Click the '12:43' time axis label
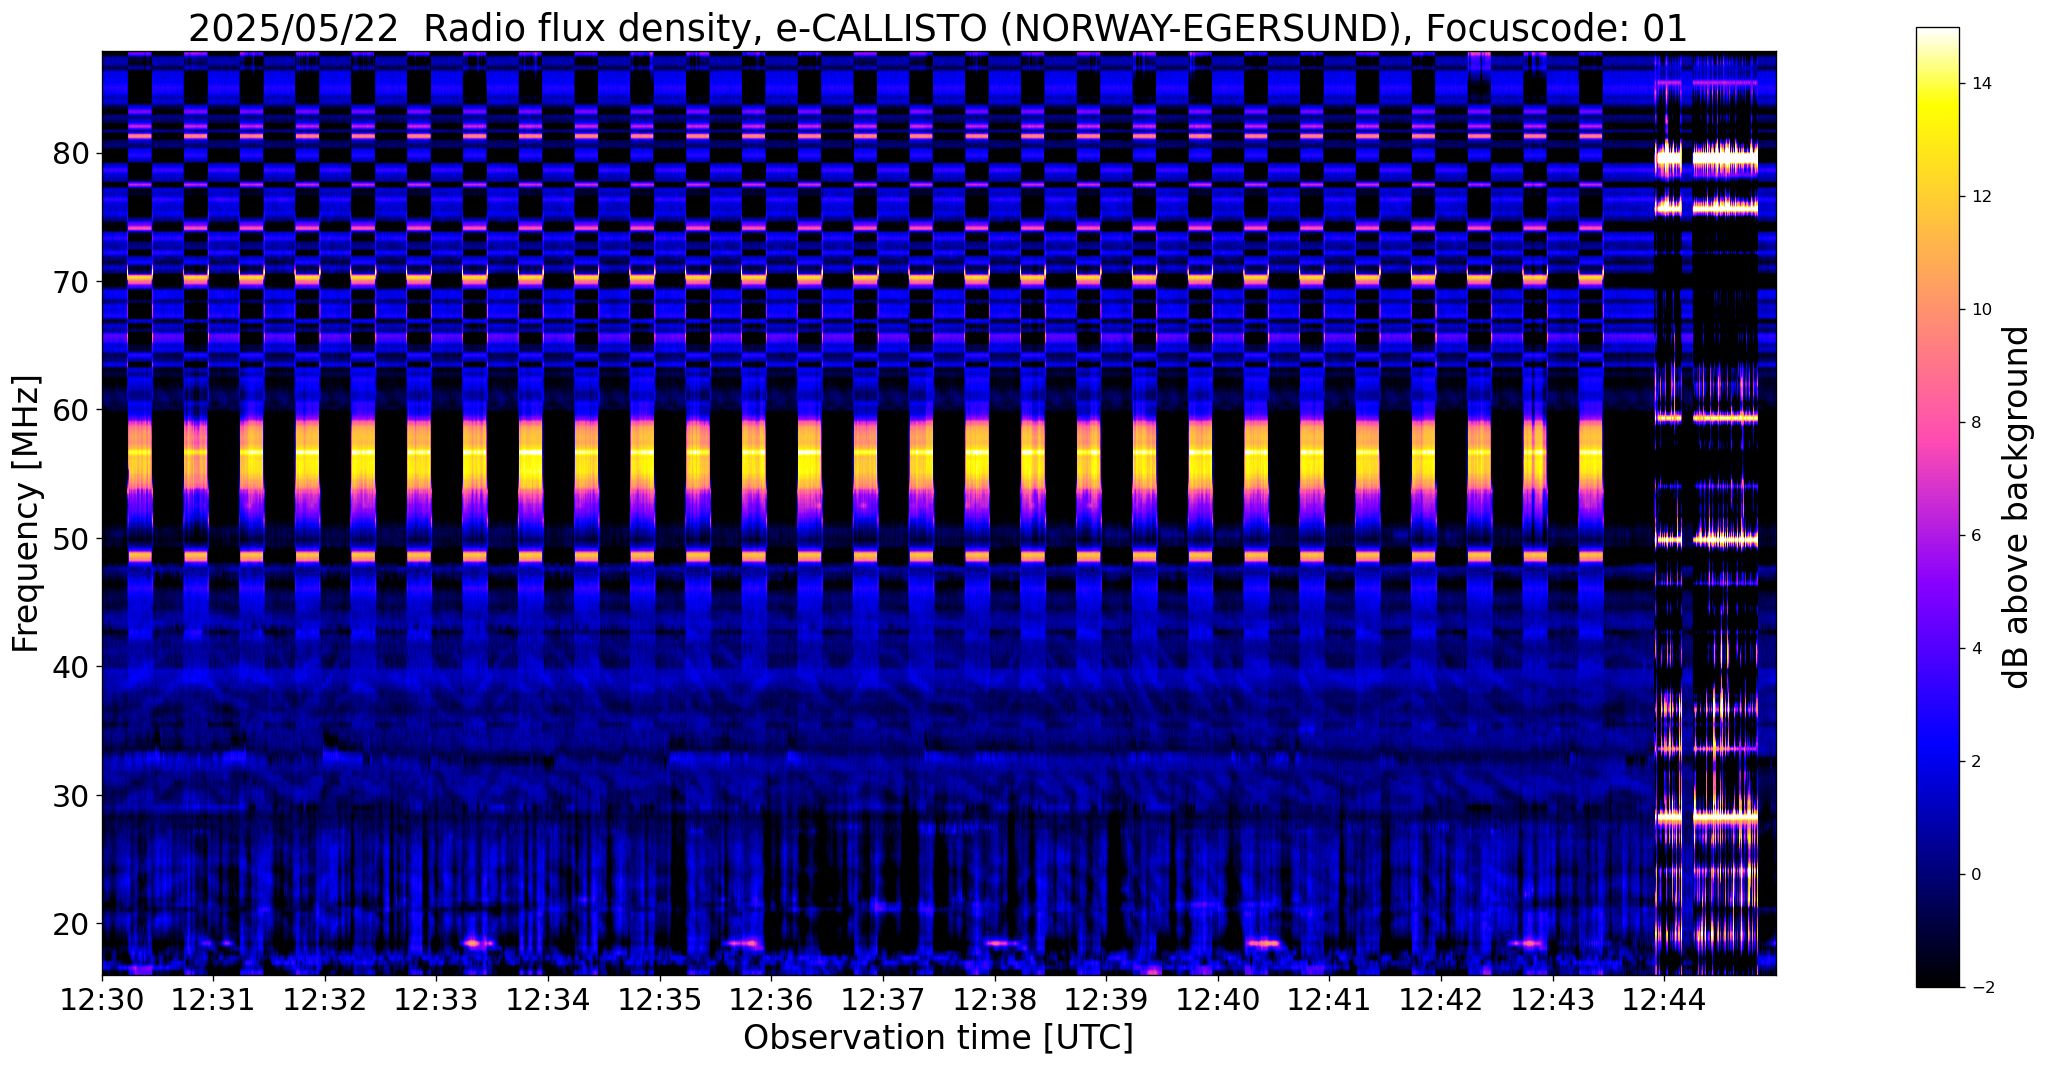Screen dimensions: 2047x1067 [1552, 999]
